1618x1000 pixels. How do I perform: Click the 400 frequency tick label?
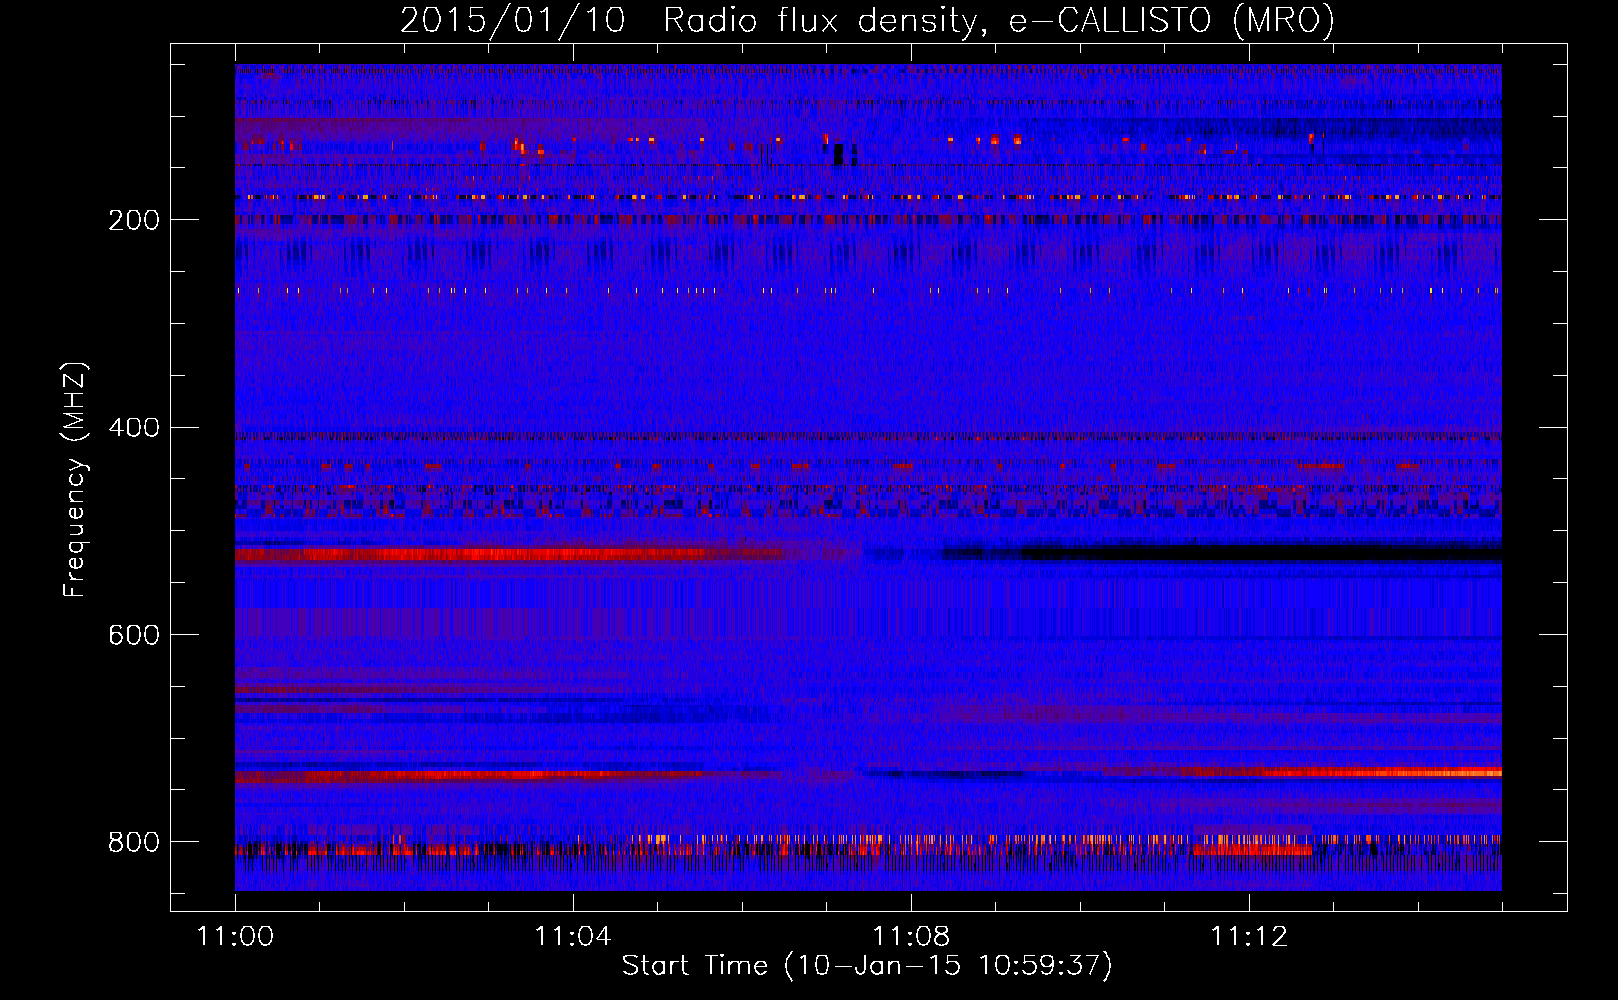134,428
